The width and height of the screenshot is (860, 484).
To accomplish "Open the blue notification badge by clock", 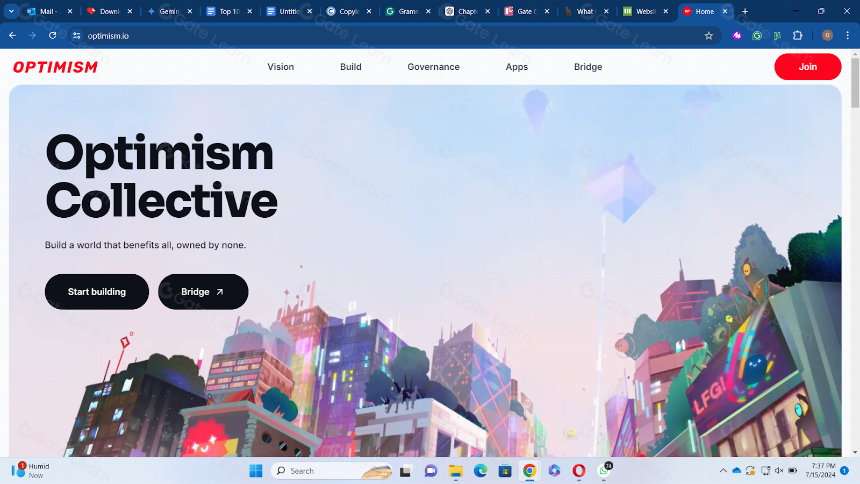I will 845,471.
